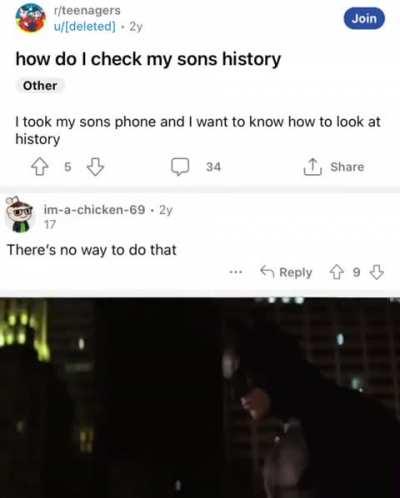Open the r/teenagers subreddit avatar
Viewport: 400px width, 498px height.
(x=31, y=18)
